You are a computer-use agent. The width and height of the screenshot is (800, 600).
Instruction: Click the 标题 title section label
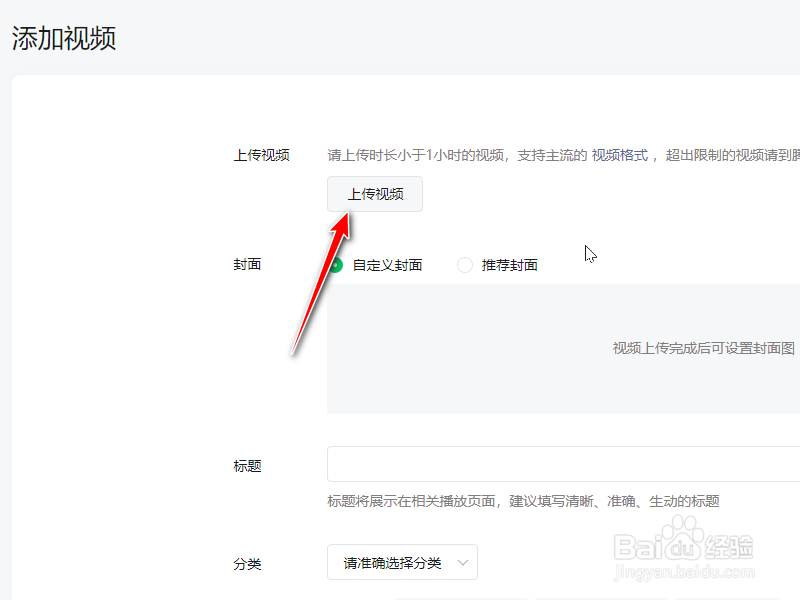[x=247, y=464]
